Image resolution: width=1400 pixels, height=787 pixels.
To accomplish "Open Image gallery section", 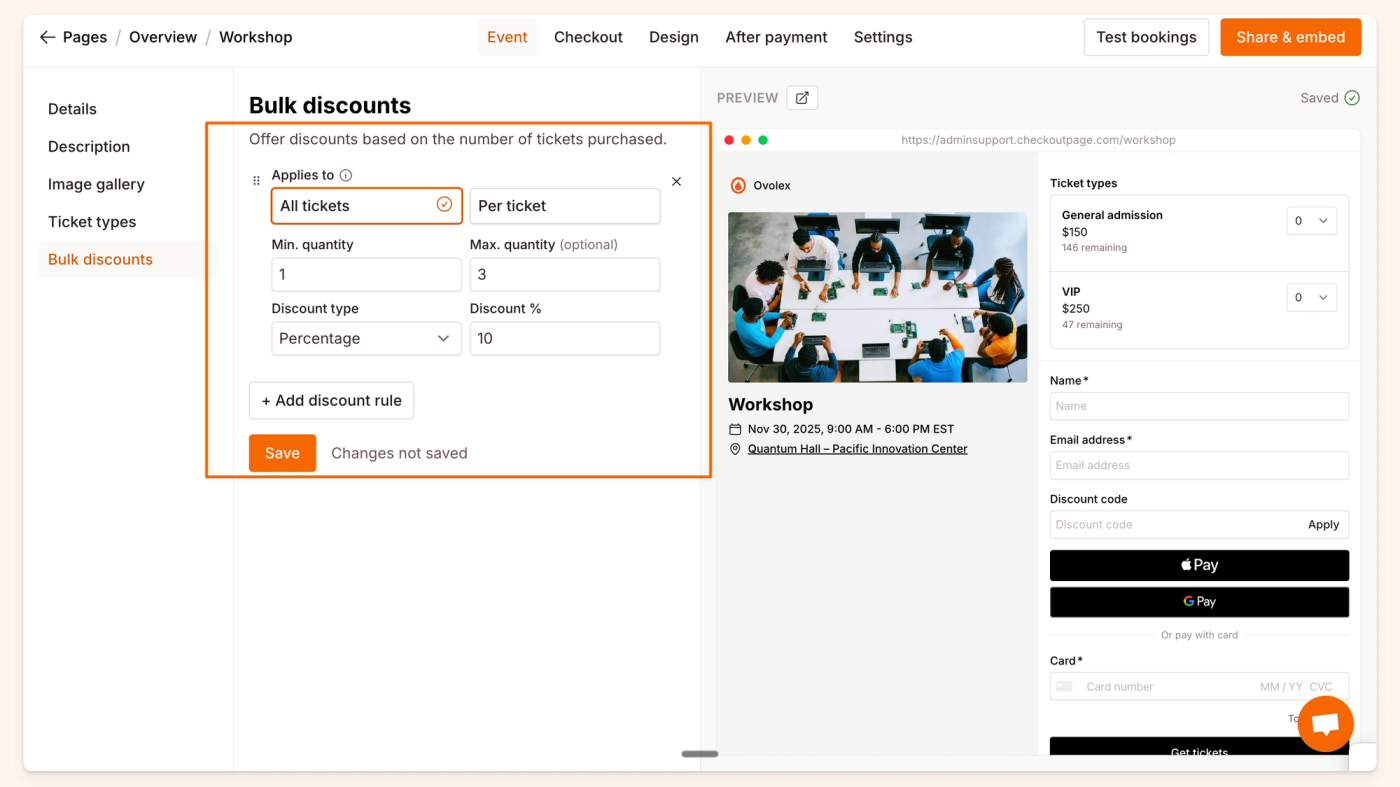I will (96, 184).
